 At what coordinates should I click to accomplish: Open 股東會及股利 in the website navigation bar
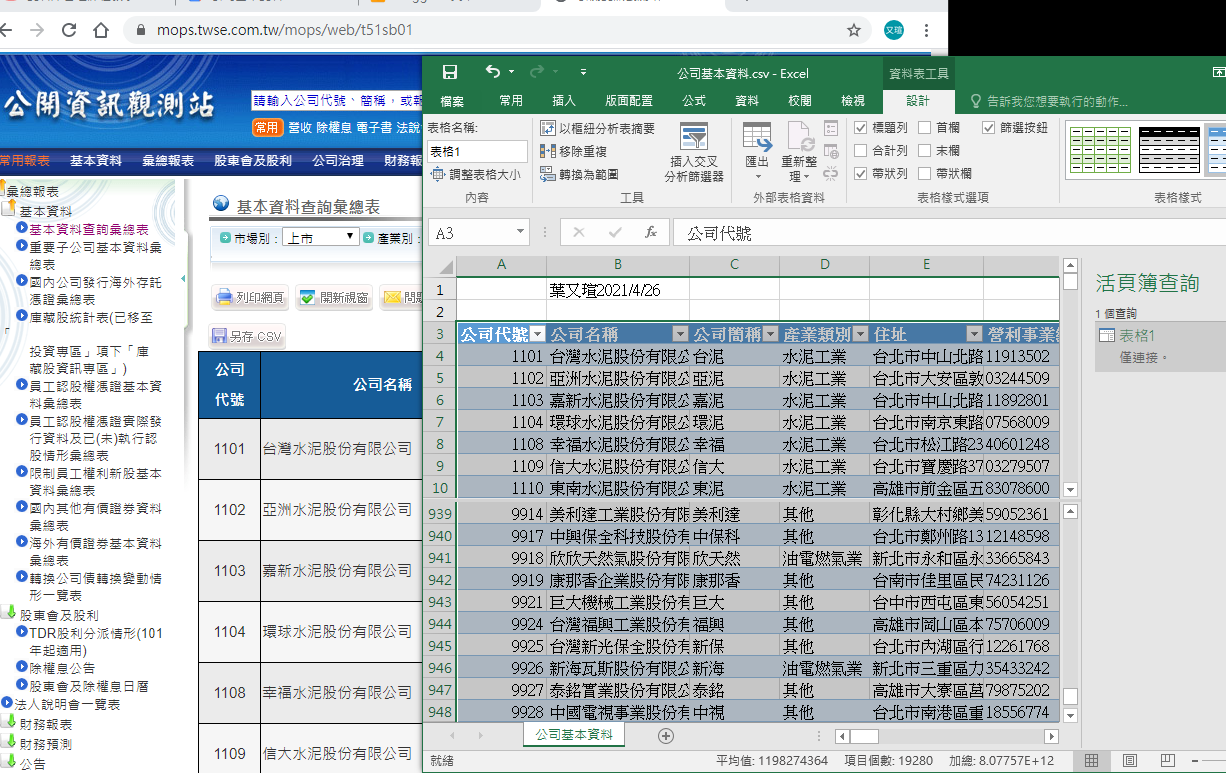click(x=253, y=160)
